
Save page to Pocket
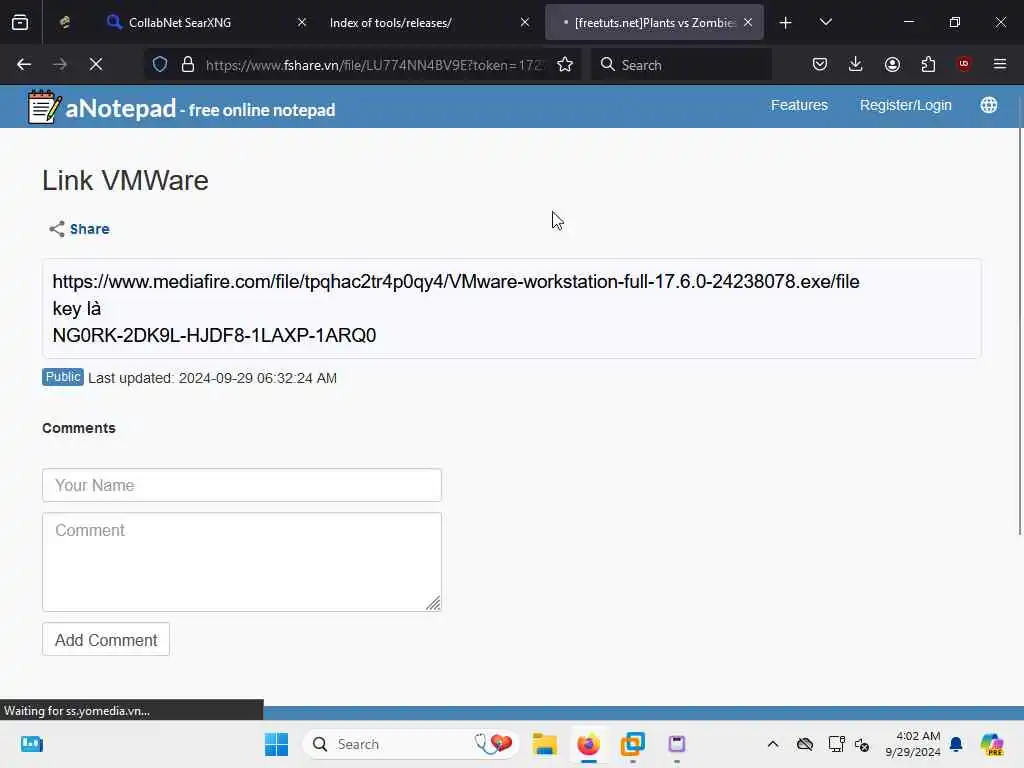click(820, 65)
